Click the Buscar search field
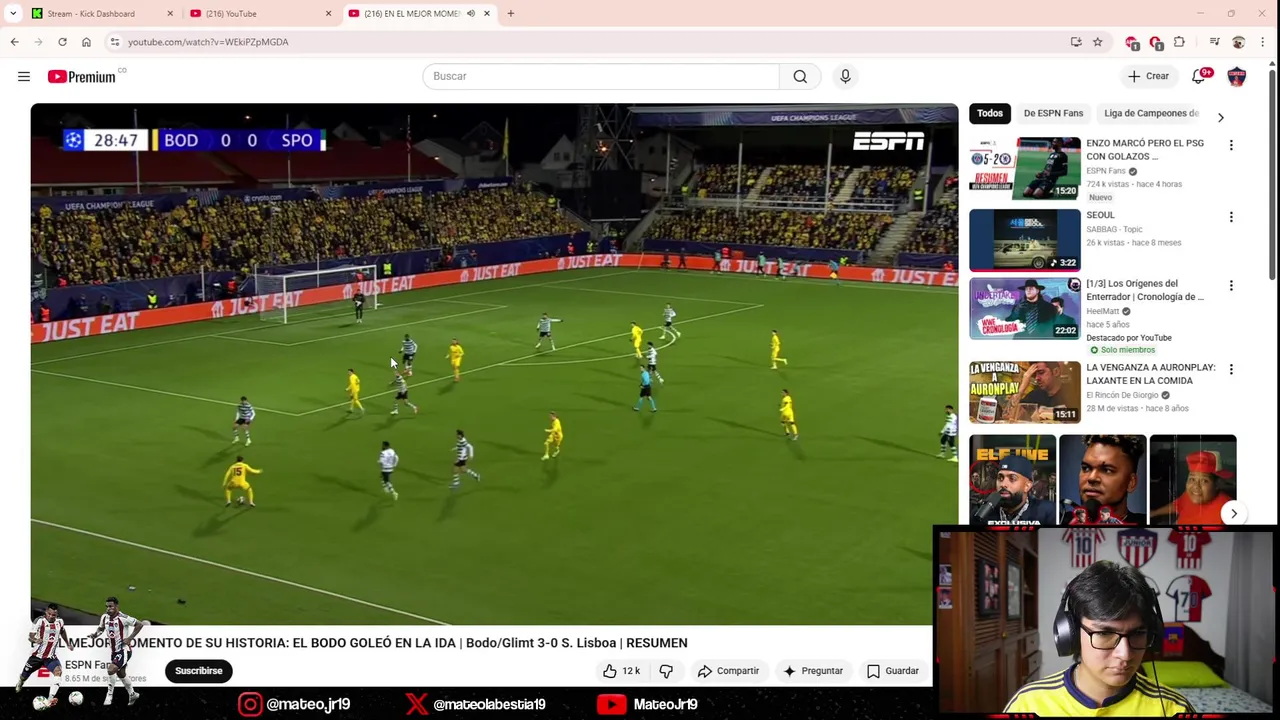This screenshot has width=1280, height=720. tap(601, 76)
